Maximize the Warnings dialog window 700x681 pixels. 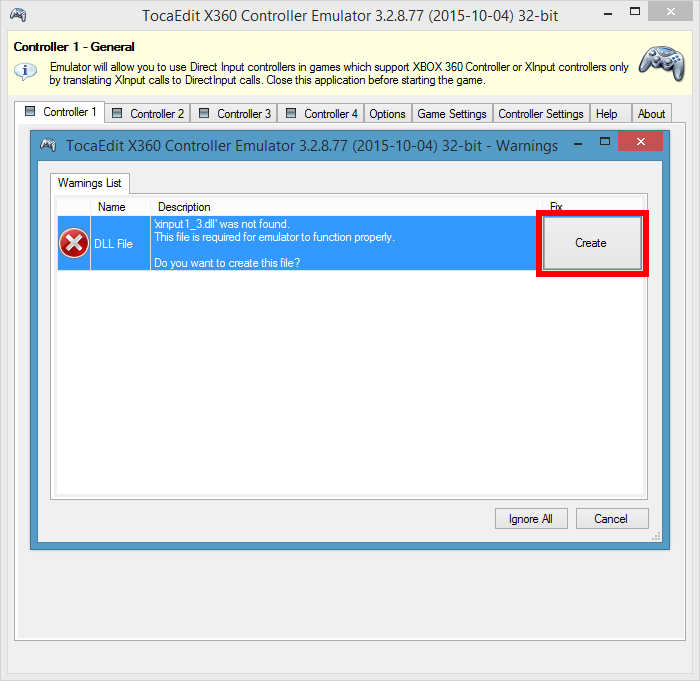[x=605, y=142]
